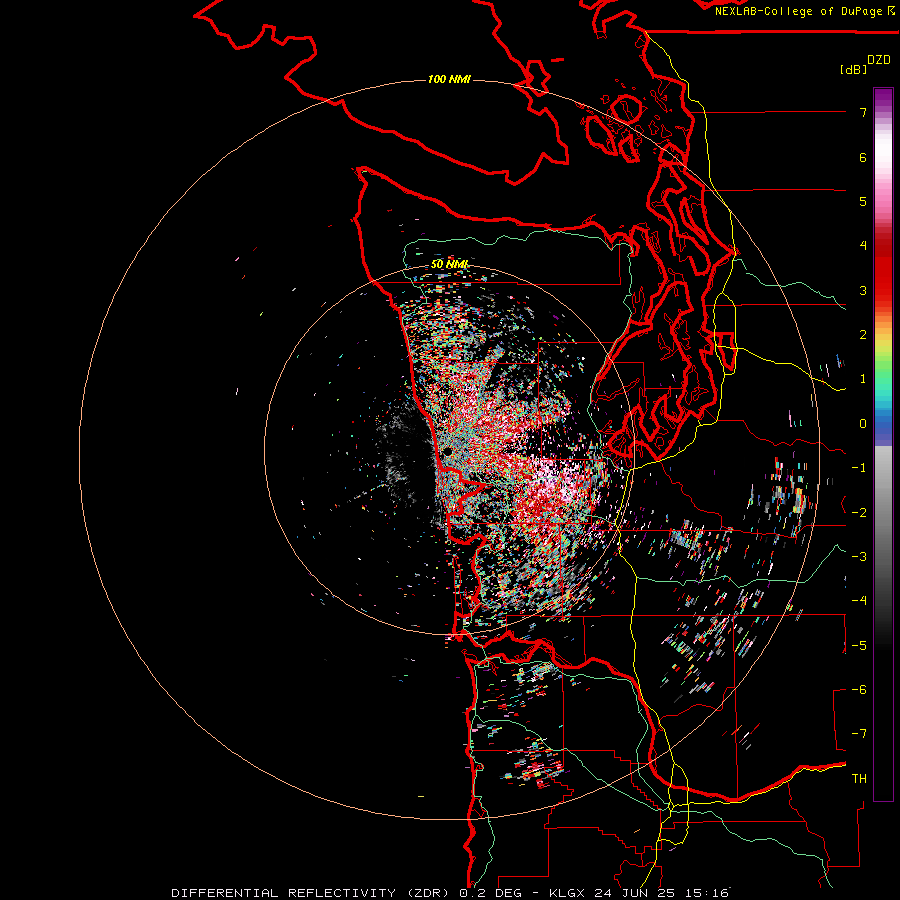900x900 pixels.
Task: Click the "NEXLAB-College of DuPage" credit text
Action: coord(798,11)
